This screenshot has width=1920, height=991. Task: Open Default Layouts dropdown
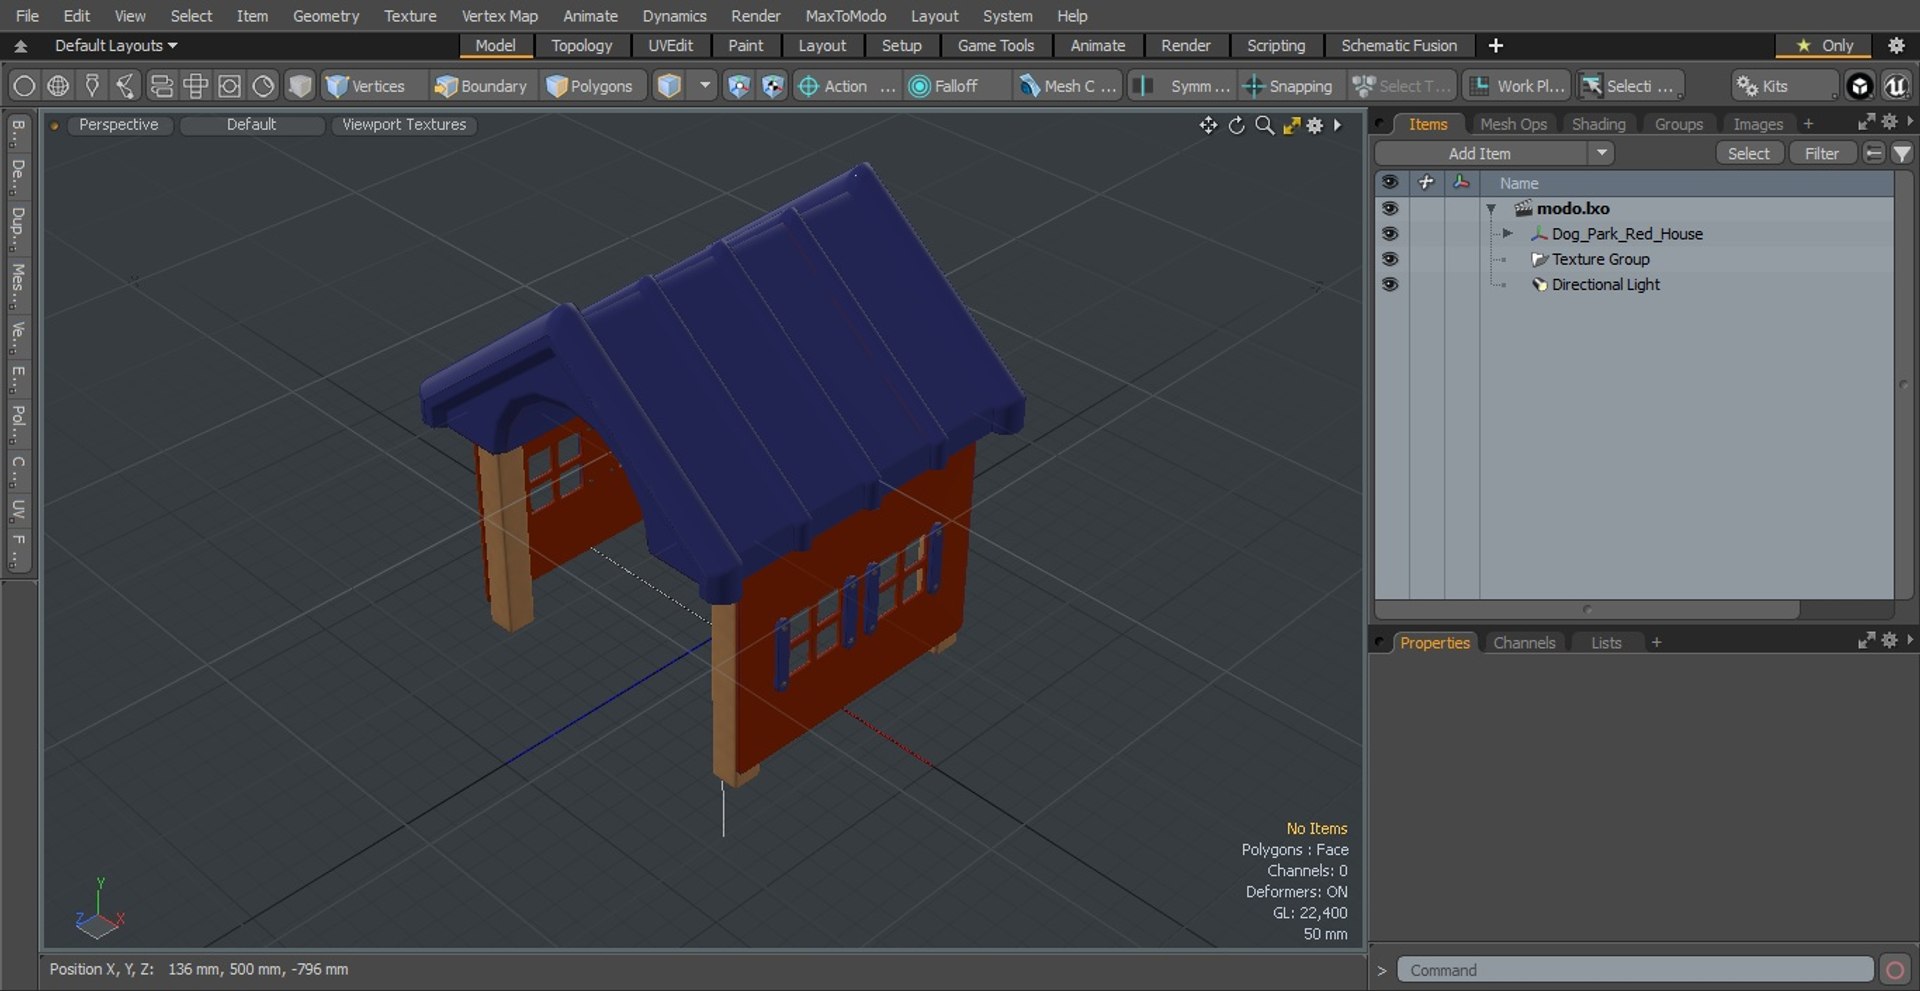[x=116, y=46]
